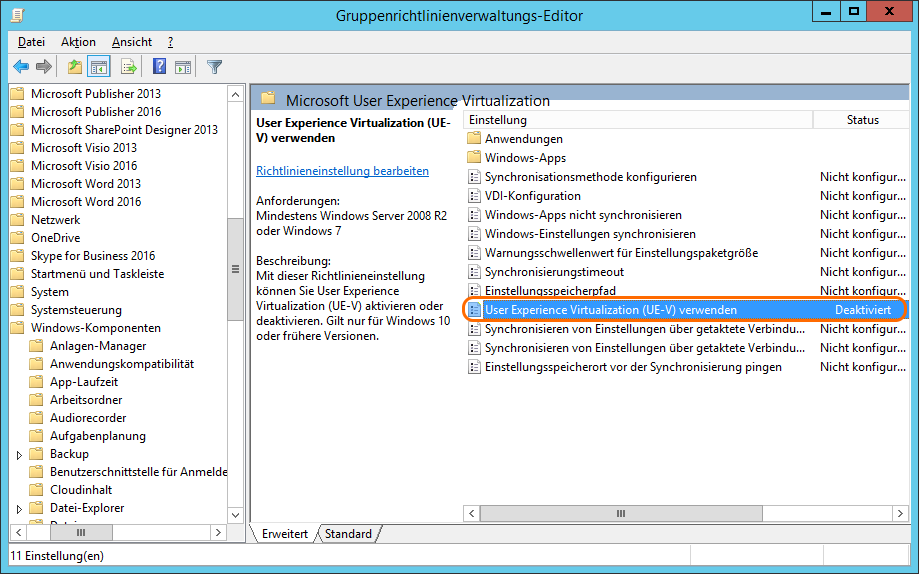Expand the Datei-Explorer tree node
Viewport: 919px width, 574px height.
(19, 508)
